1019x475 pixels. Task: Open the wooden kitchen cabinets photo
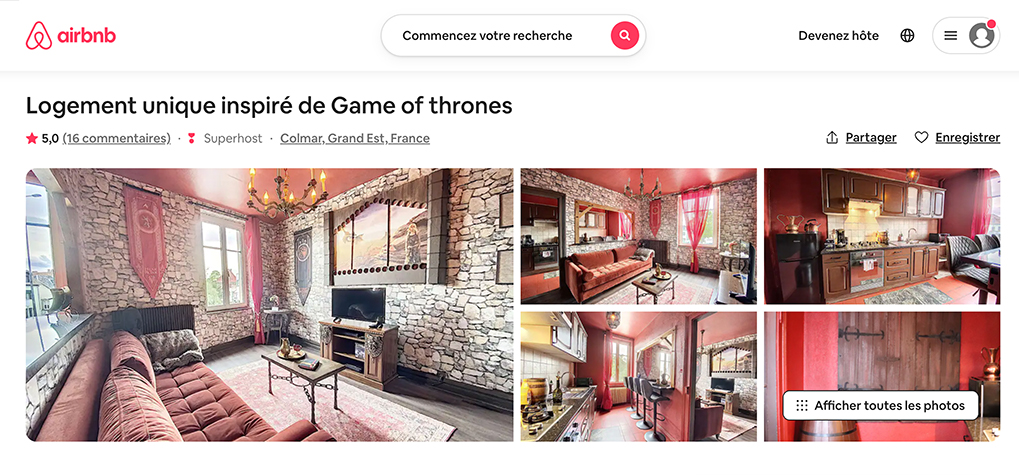882,237
